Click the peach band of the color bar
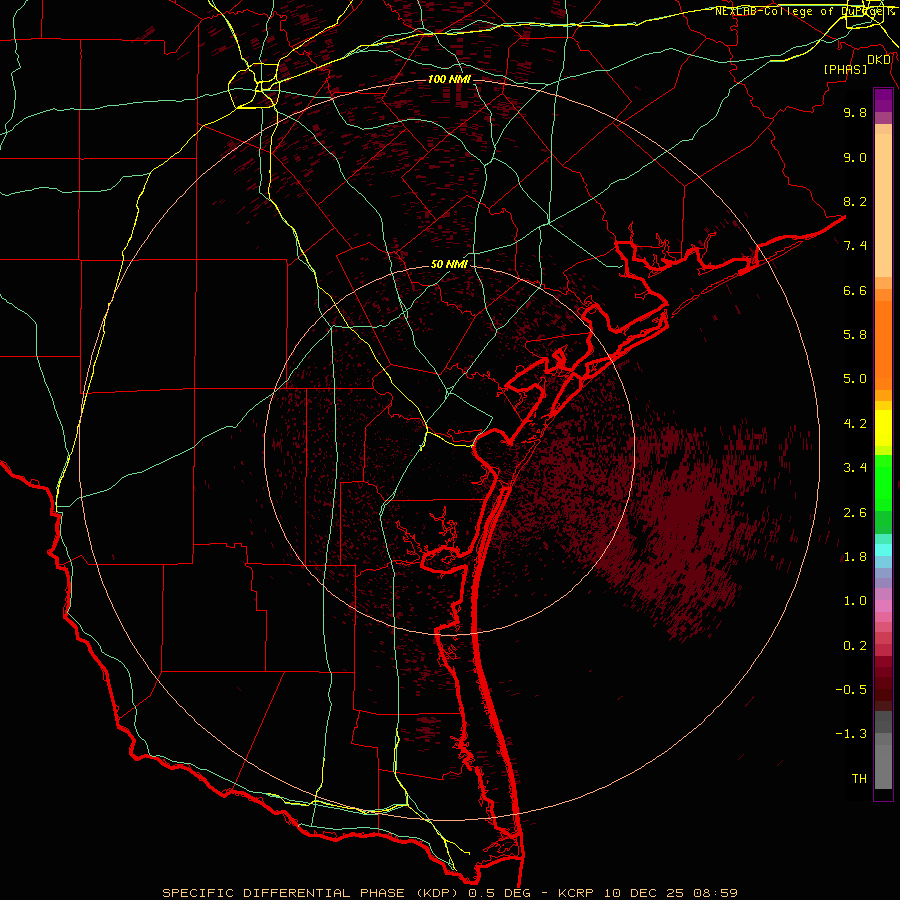This screenshot has height=900, width=900. 883,205
